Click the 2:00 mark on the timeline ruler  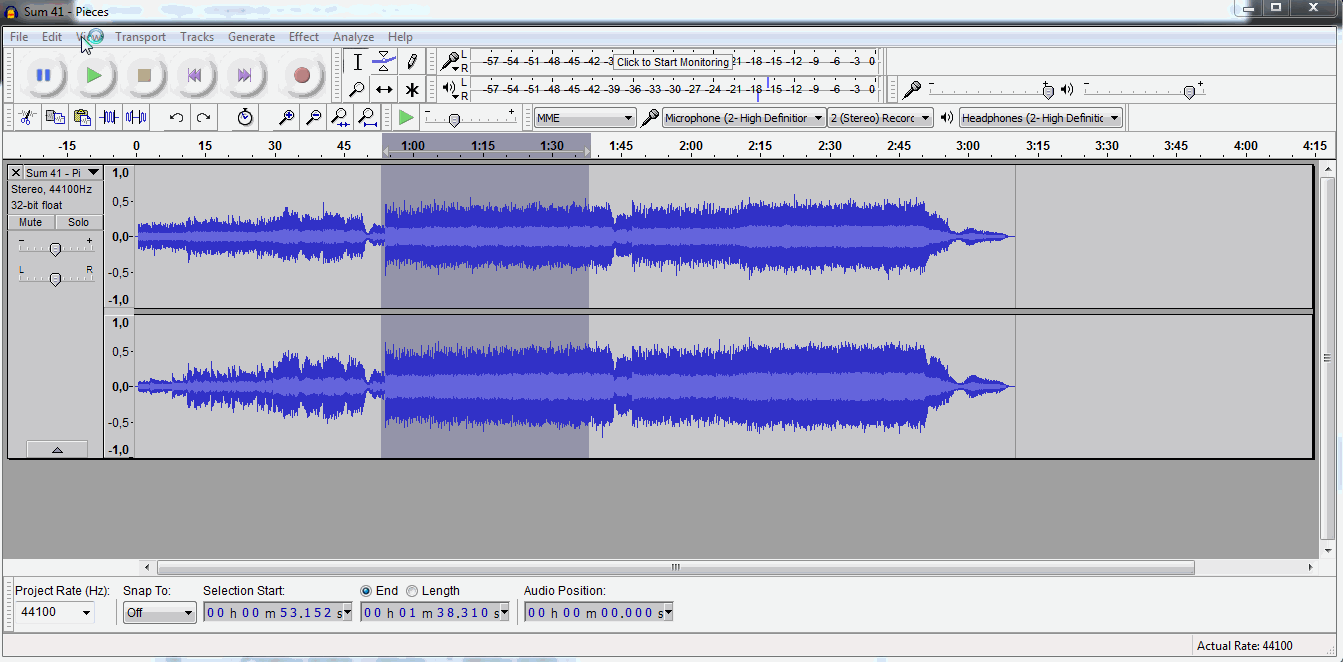(x=690, y=146)
